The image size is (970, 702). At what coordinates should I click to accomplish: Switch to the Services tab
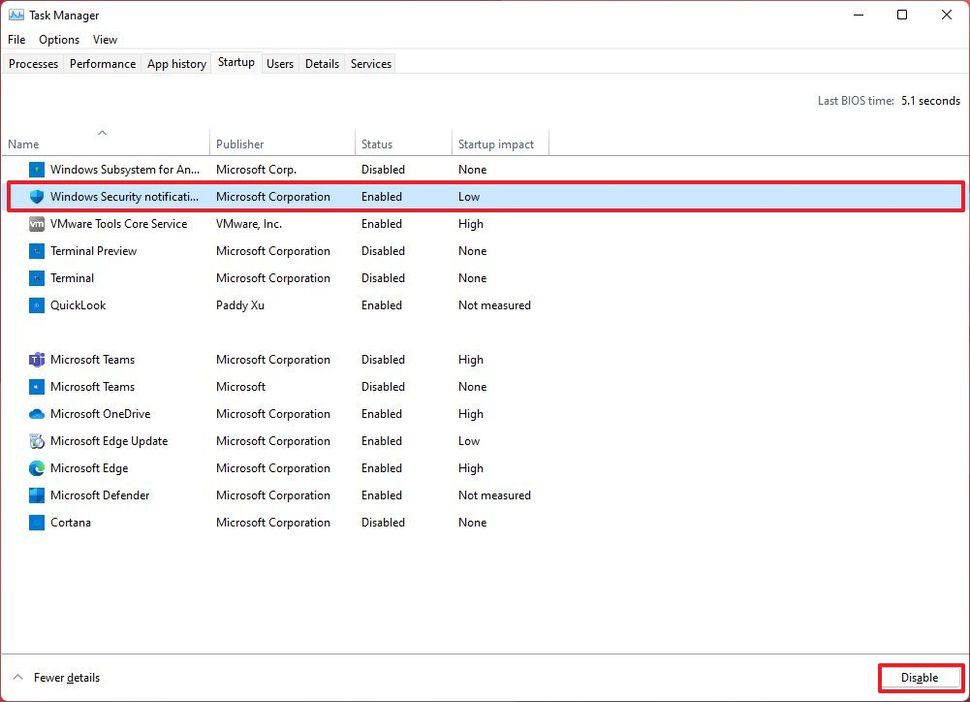coord(370,63)
